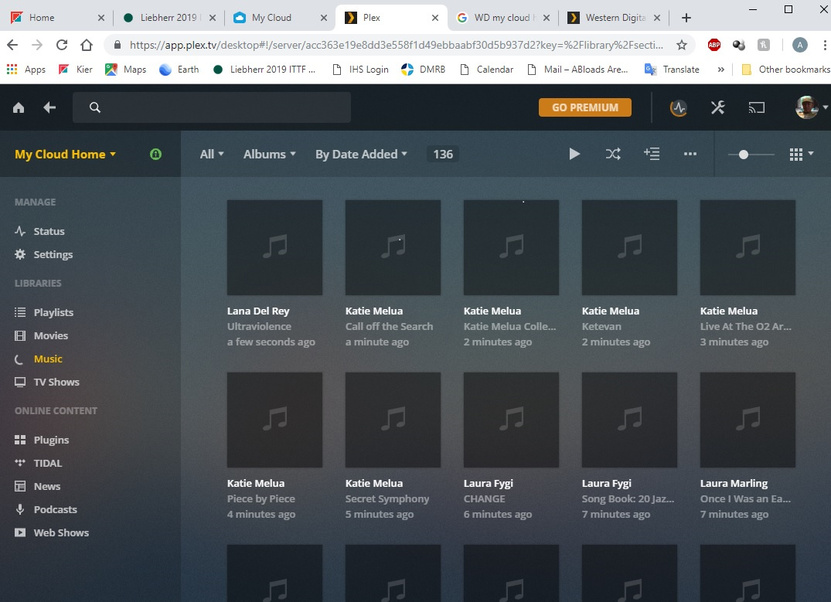Open the Other bookmarks folder
The image size is (831, 602).
tap(785, 69)
